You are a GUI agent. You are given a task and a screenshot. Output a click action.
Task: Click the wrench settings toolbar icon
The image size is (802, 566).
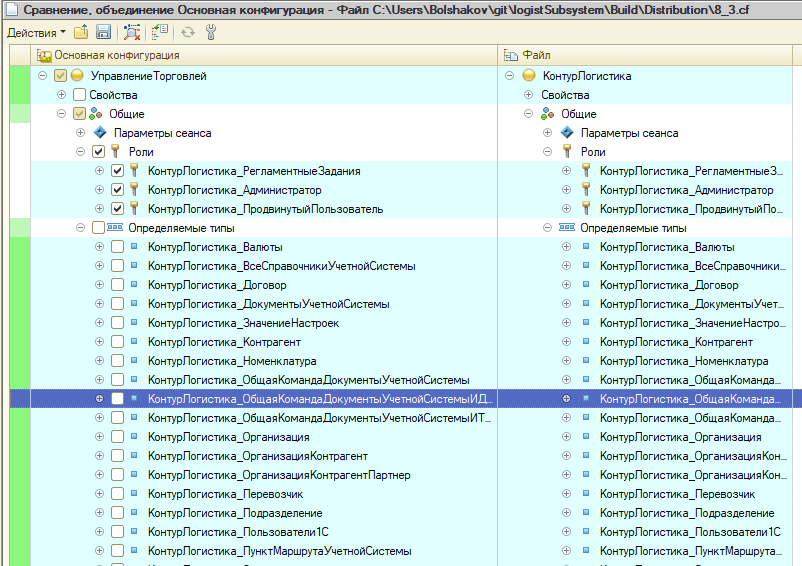tap(211, 32)
